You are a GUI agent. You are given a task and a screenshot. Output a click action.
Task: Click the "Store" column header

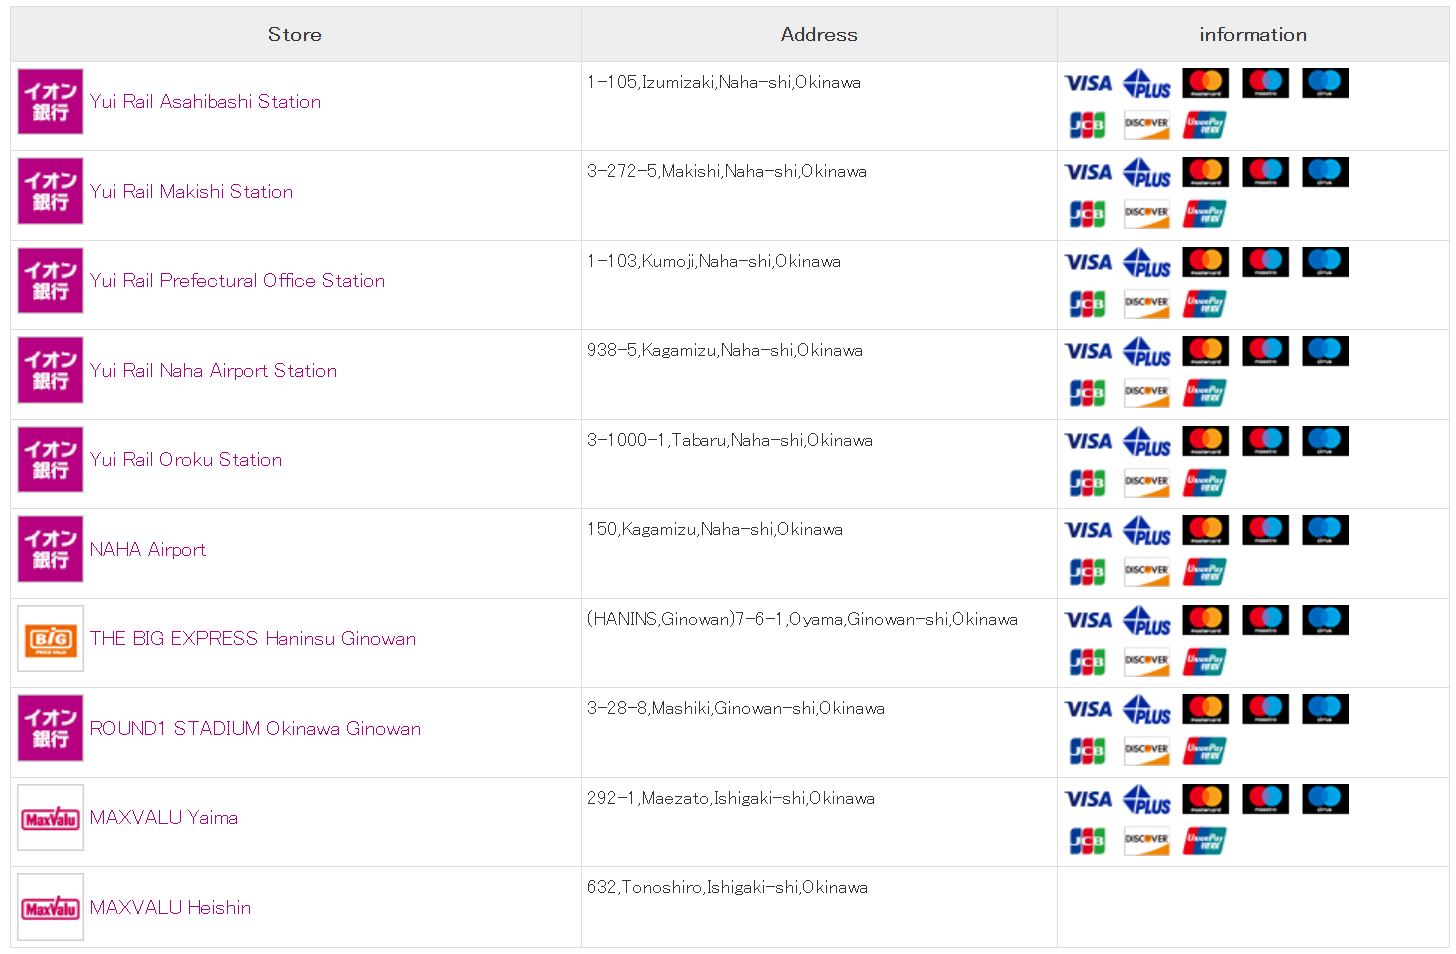(295, 34)
